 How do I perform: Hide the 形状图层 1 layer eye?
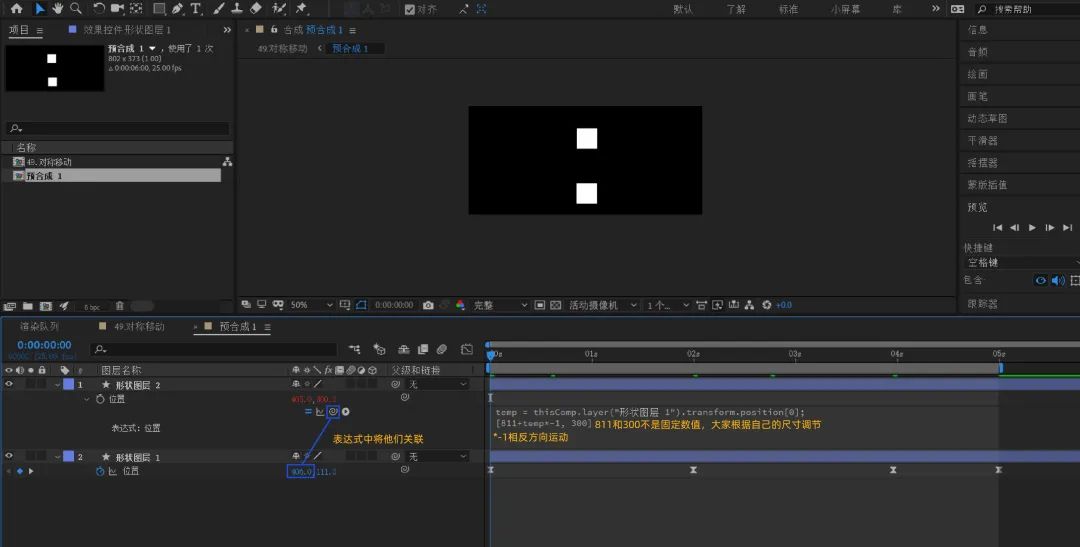[x=9, y=456]
